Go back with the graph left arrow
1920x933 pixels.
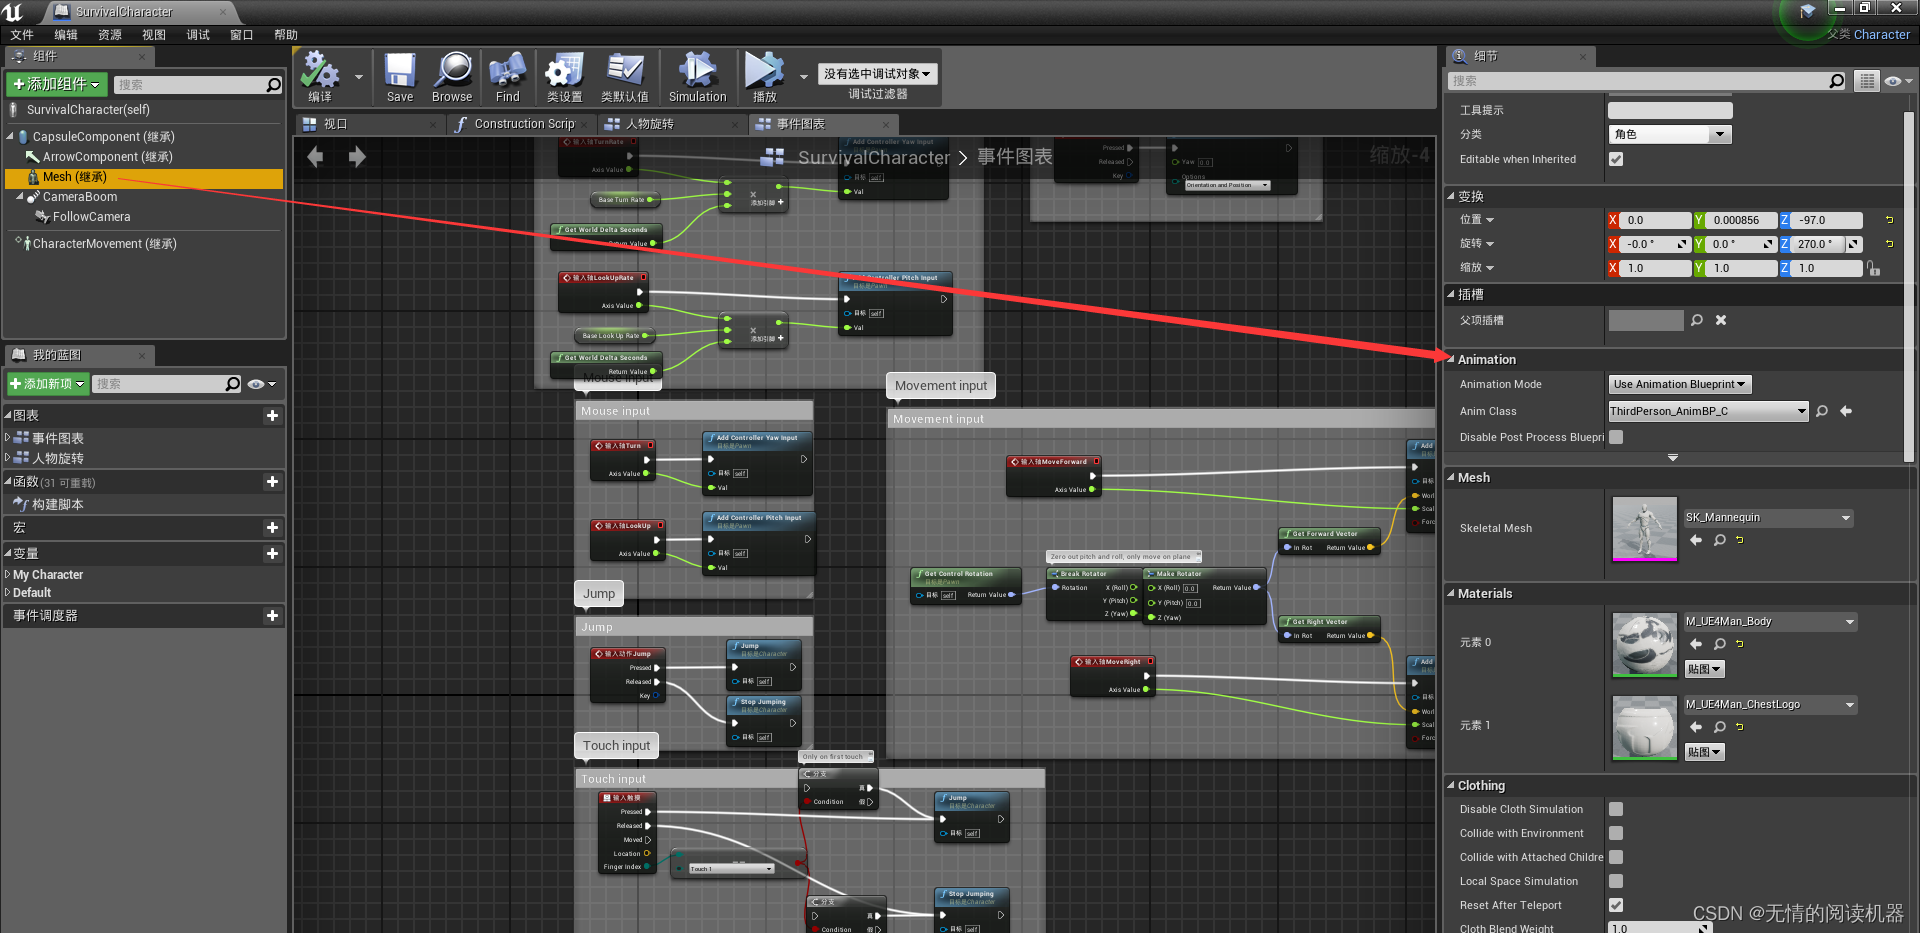coord(316,156)
